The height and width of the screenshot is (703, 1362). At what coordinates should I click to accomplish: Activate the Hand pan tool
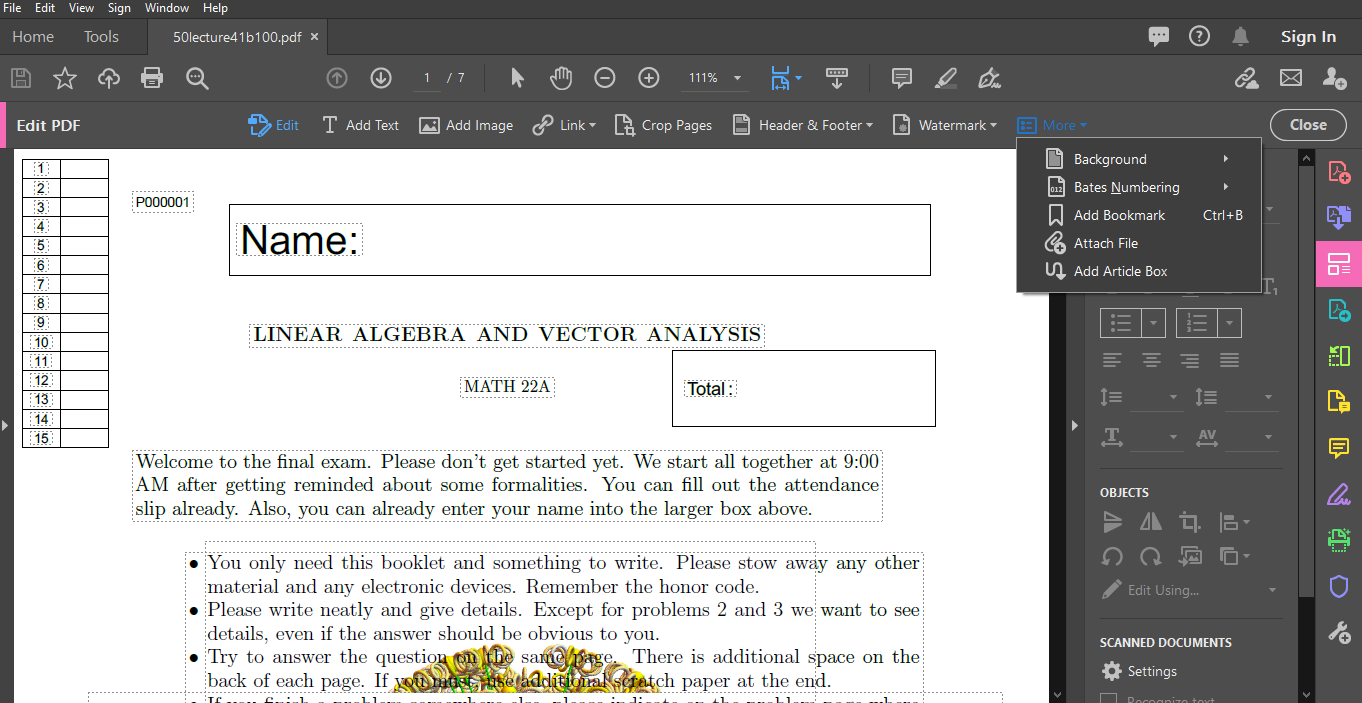pyautogui.click(x=561, y=78)
